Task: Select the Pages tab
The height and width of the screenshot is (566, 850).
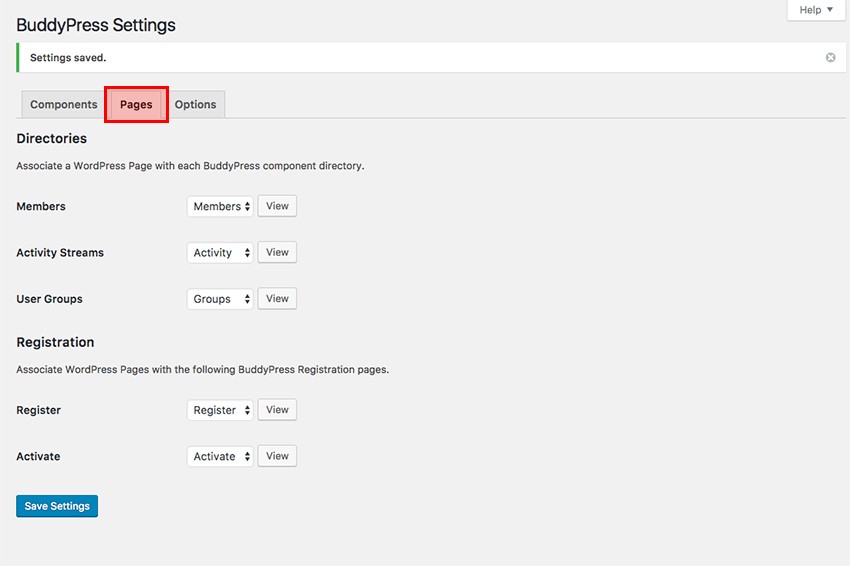Action: click(136, 104)
